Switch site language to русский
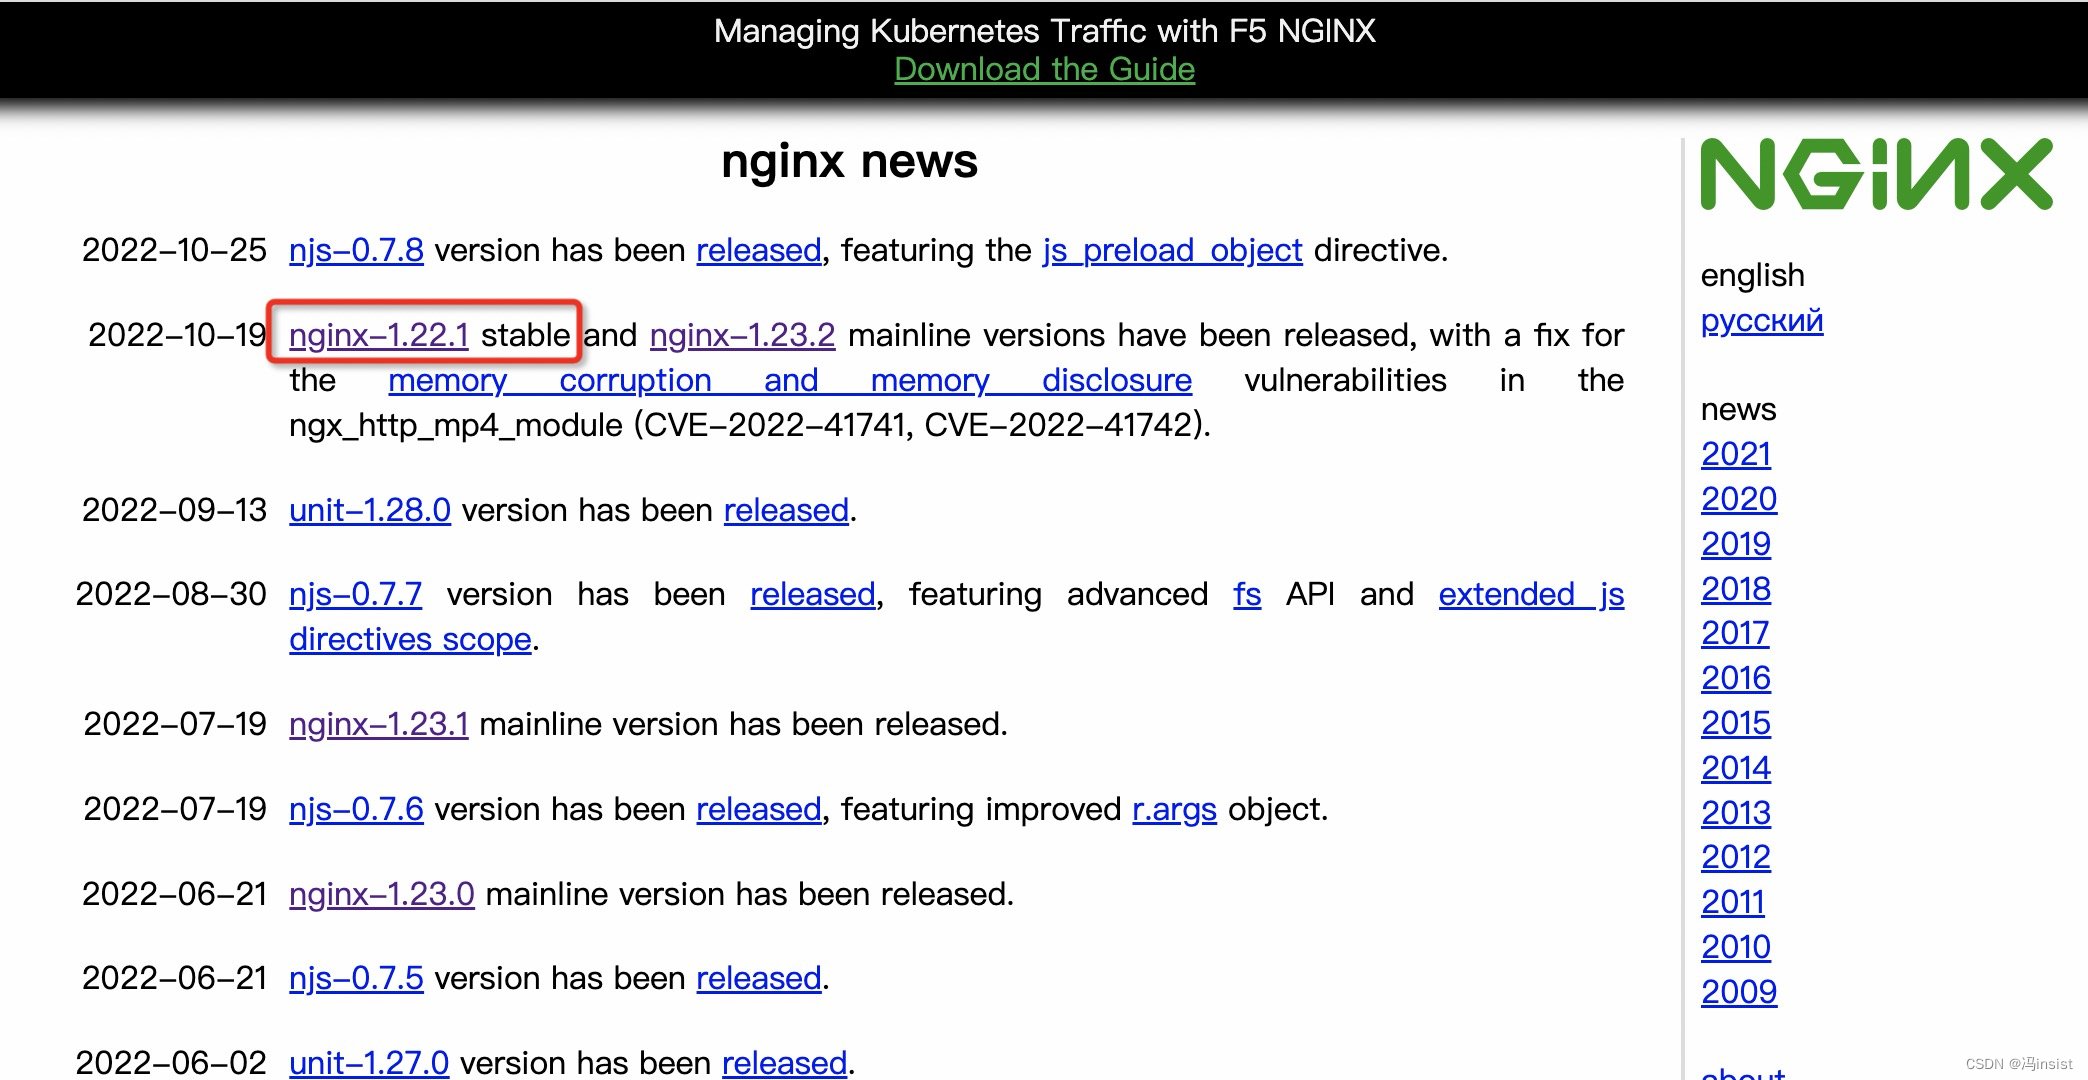 pyautogui.click(x=1761, y=321)
